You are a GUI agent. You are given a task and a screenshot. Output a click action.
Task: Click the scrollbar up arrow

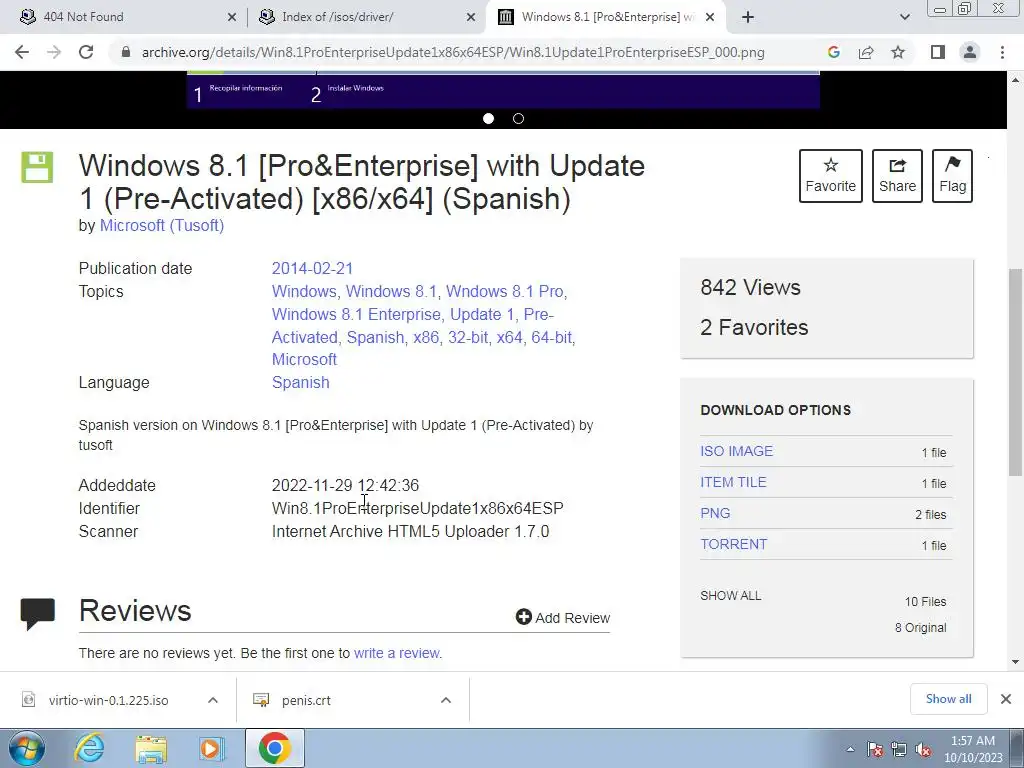click(1015, 80)
